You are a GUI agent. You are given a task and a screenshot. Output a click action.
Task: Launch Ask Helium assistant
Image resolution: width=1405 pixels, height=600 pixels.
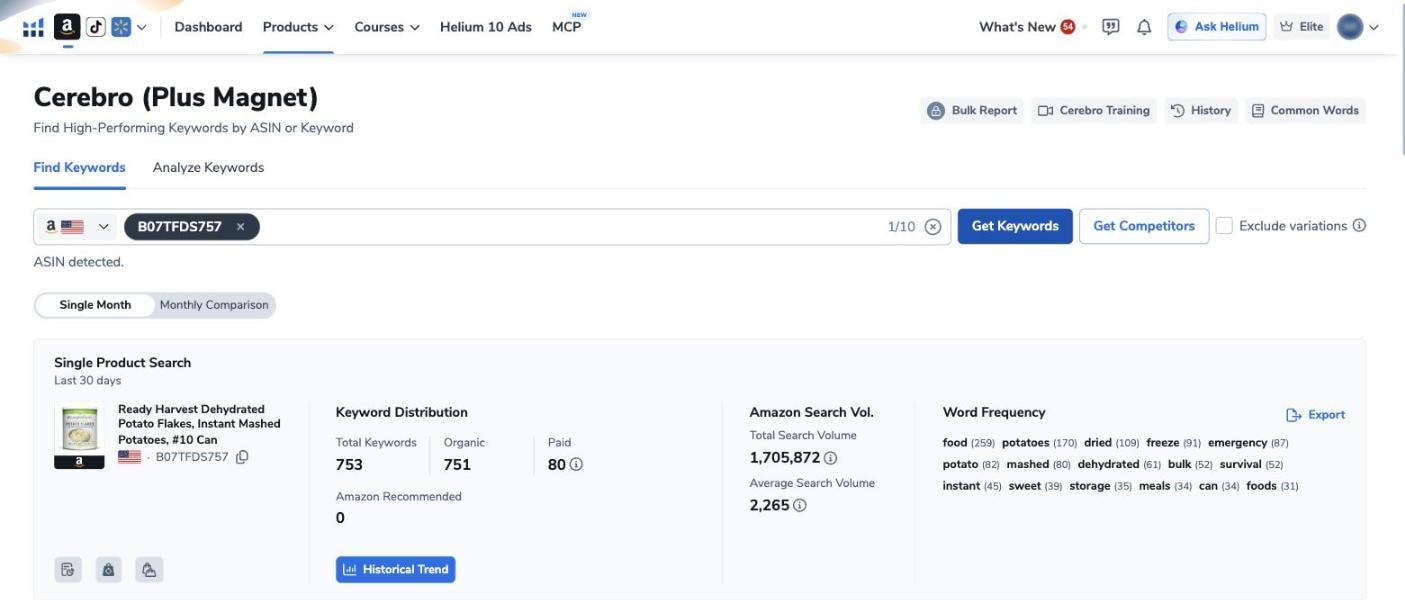(1216, 27)
